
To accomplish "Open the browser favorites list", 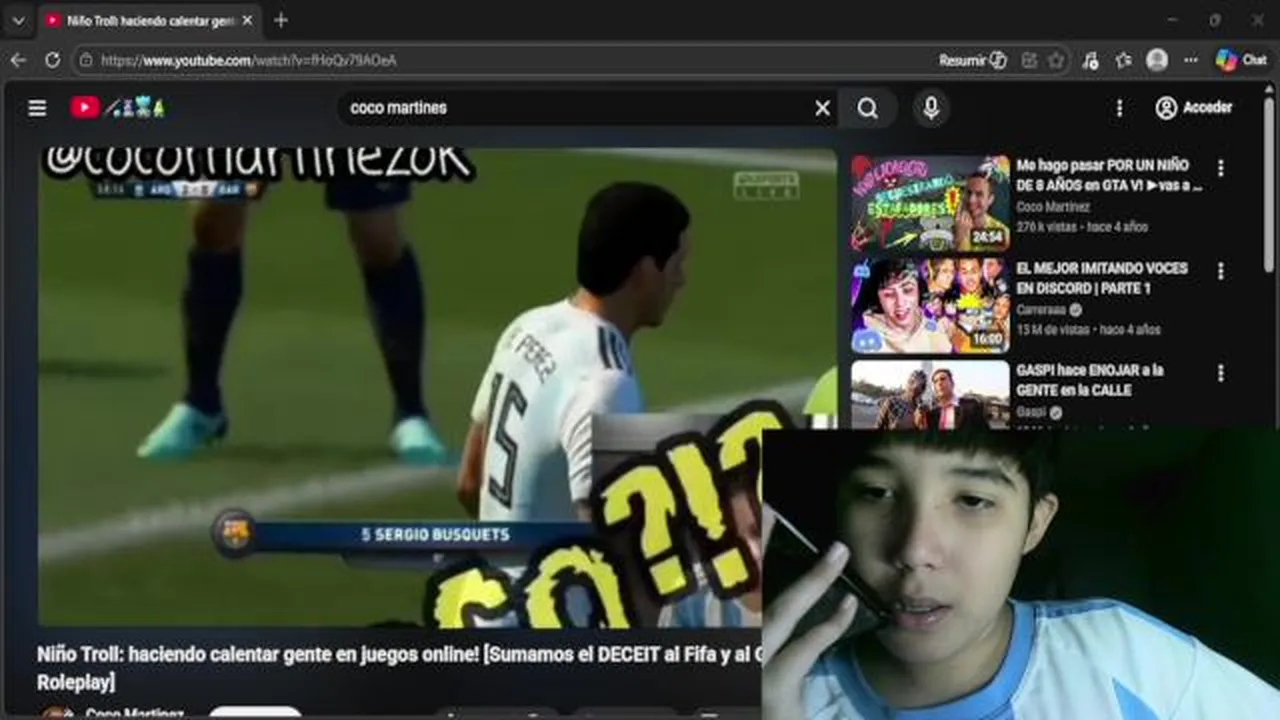I will [x=1123, y=60].
